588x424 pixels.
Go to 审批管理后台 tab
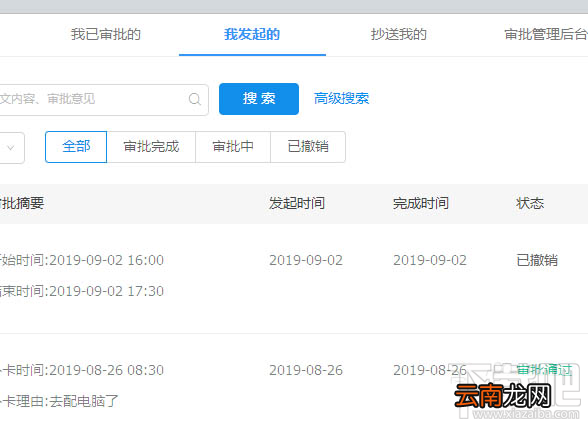(x=546, y=34)
